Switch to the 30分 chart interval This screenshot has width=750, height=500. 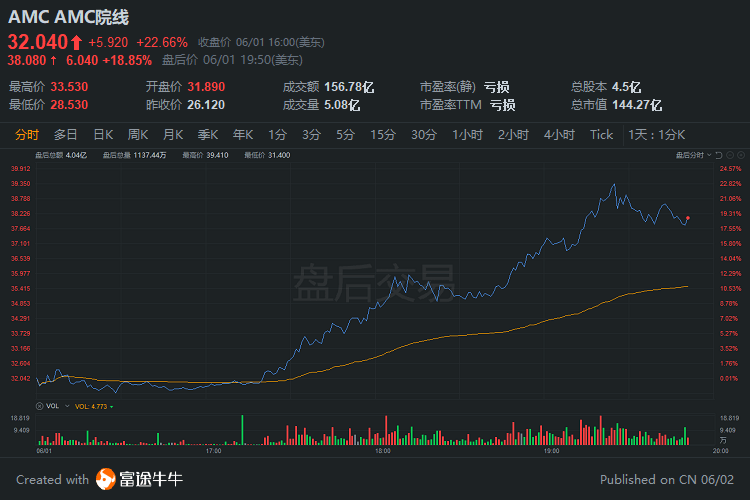tap(424, 135)
